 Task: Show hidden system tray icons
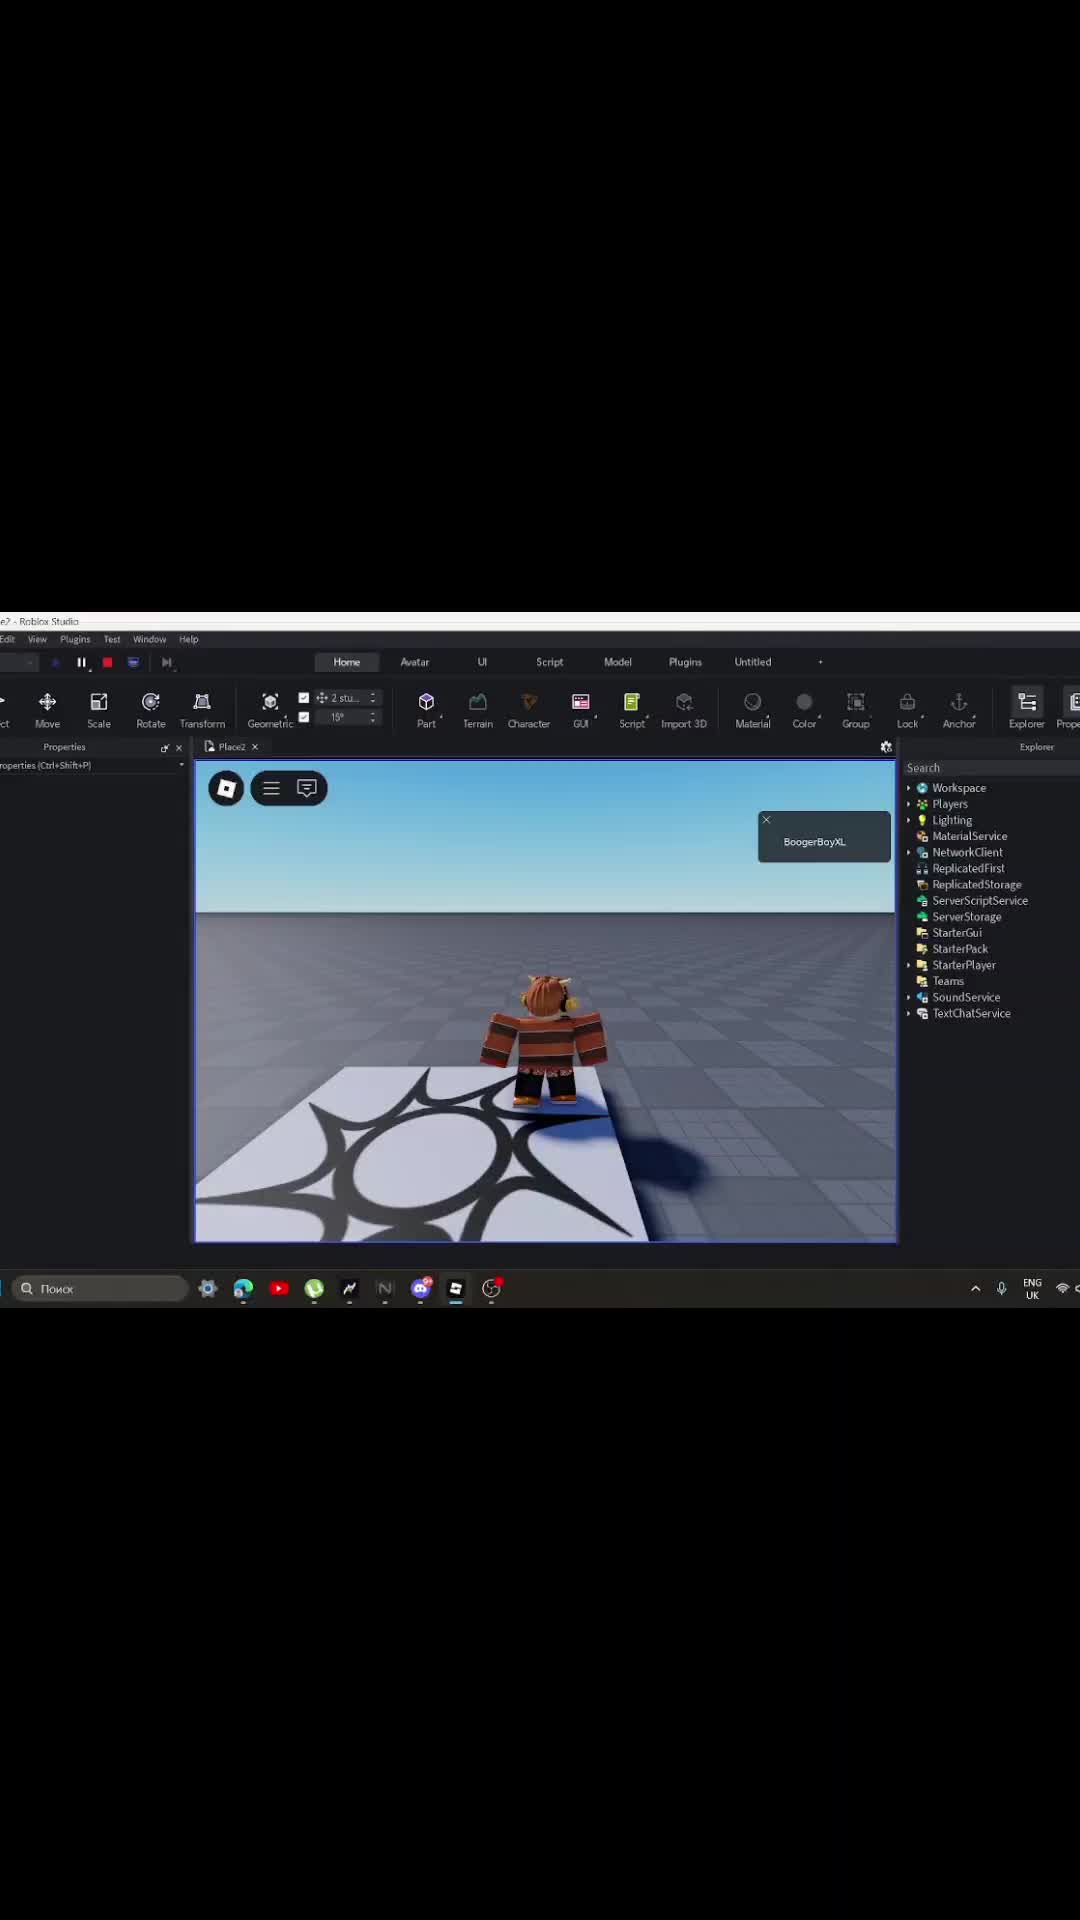976,1288
